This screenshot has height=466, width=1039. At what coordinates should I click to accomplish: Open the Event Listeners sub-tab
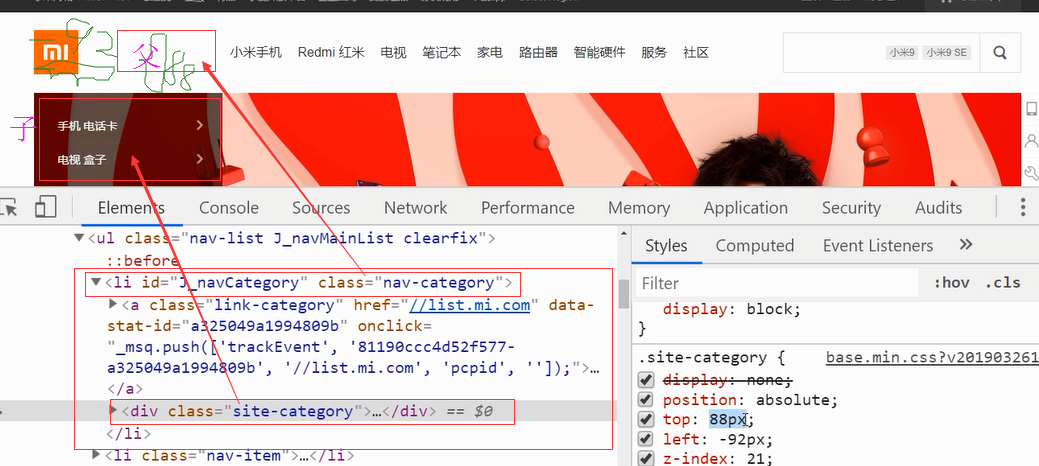[878, 245]
